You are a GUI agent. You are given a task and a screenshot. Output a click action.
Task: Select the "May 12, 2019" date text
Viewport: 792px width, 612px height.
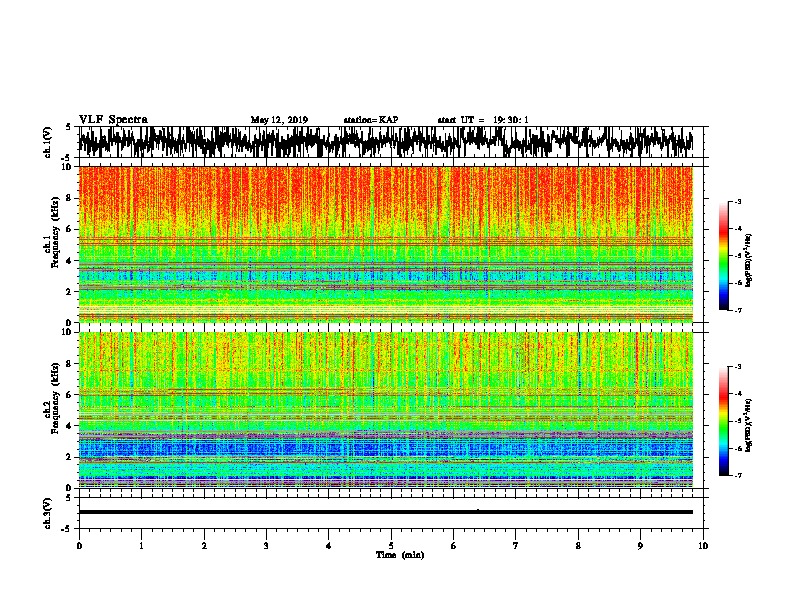[x=279, y=120]
